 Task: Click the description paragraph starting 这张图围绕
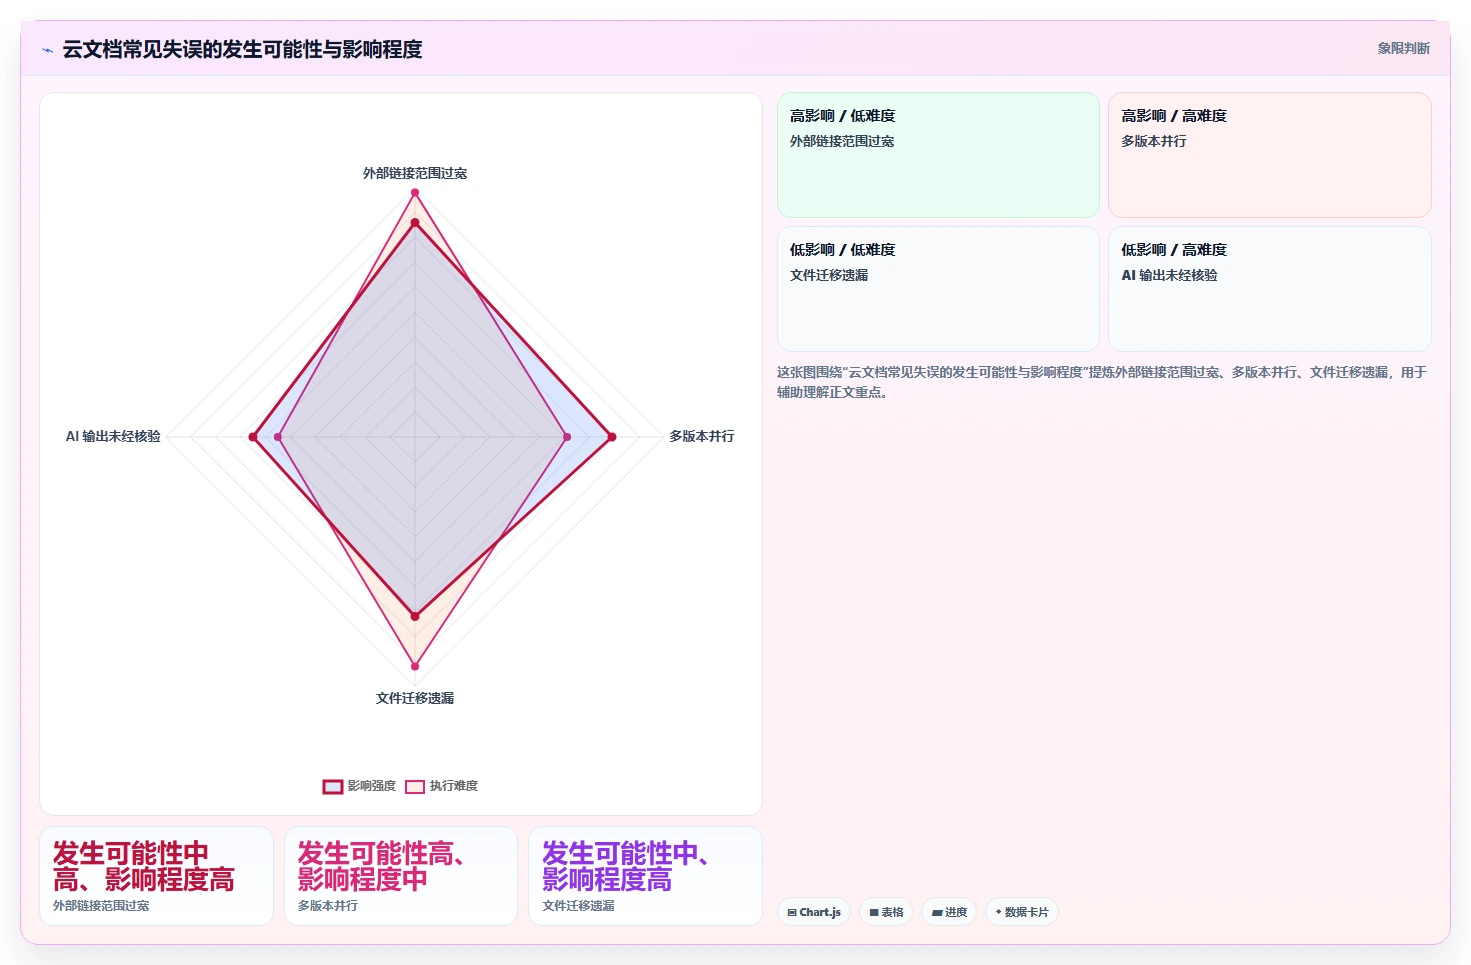1102,382
